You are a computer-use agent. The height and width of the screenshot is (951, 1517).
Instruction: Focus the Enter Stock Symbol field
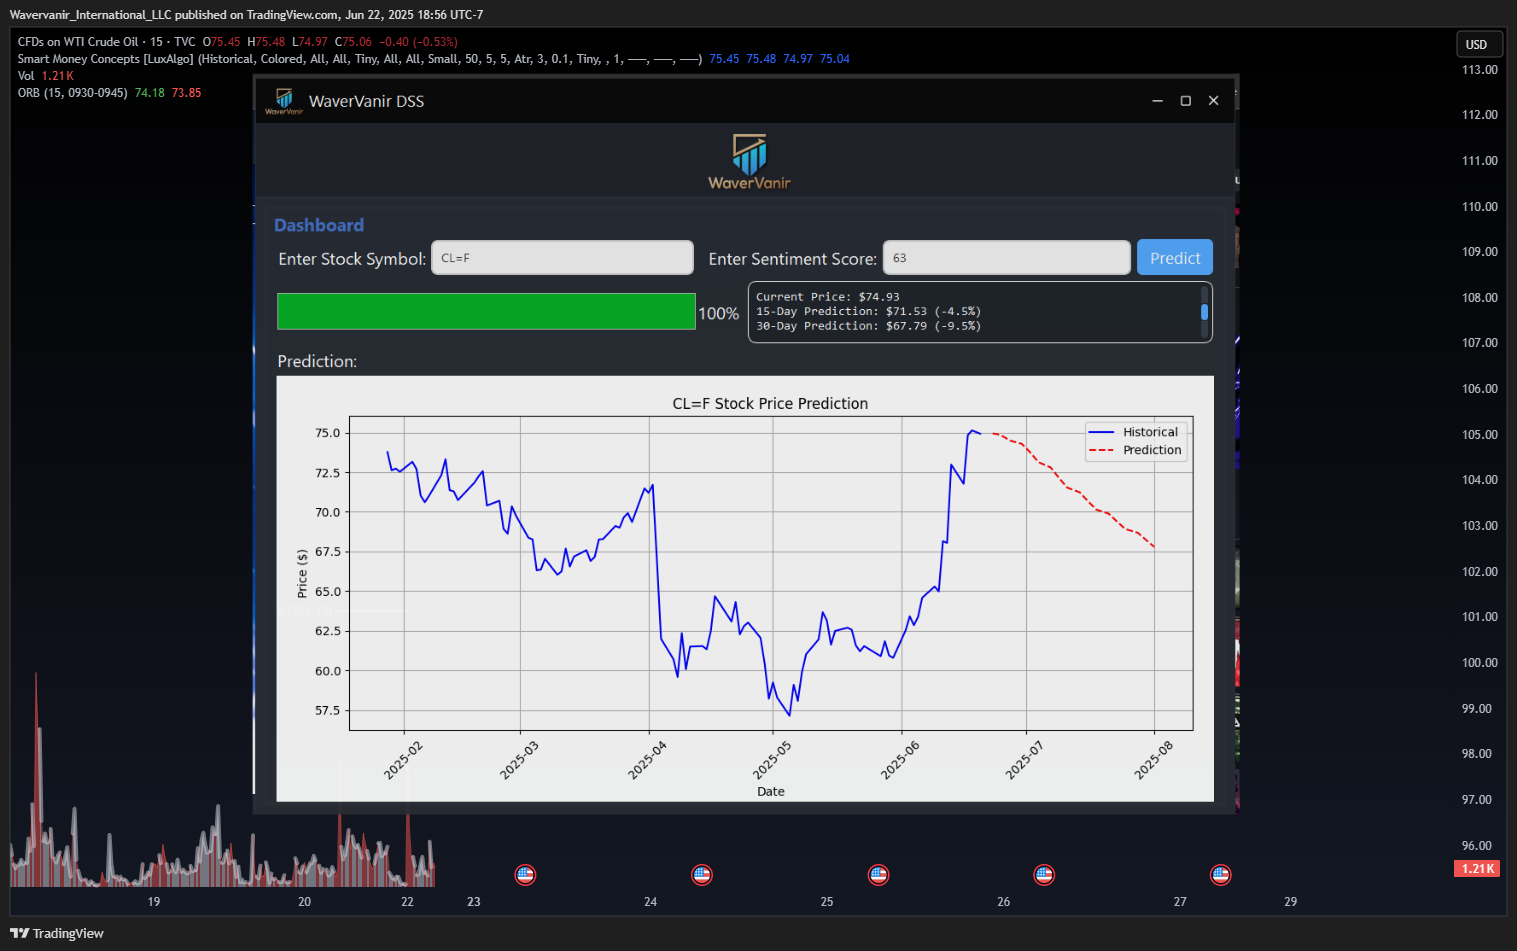tap(562, 258)
